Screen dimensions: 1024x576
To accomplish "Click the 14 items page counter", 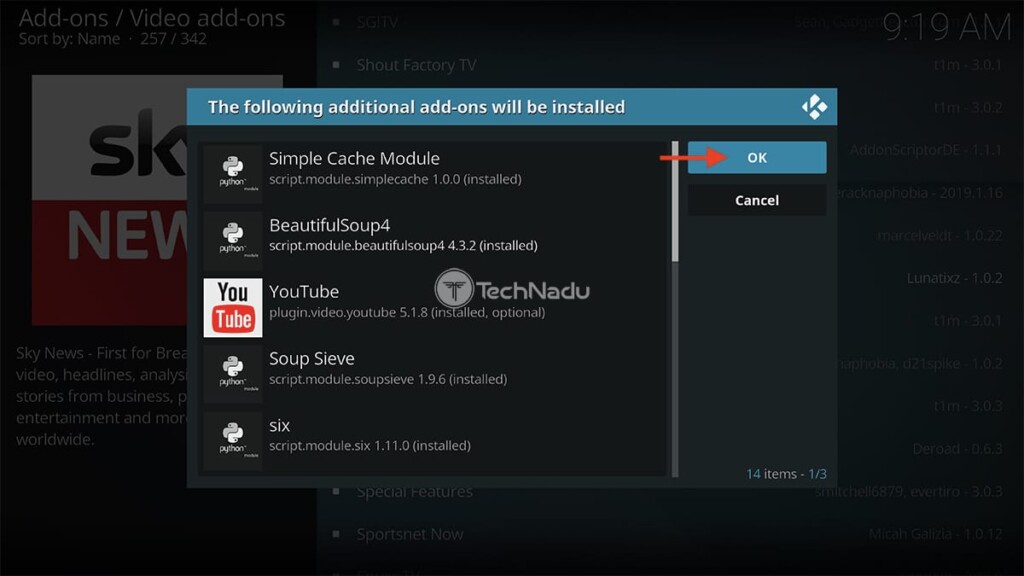I will point(786,473).
